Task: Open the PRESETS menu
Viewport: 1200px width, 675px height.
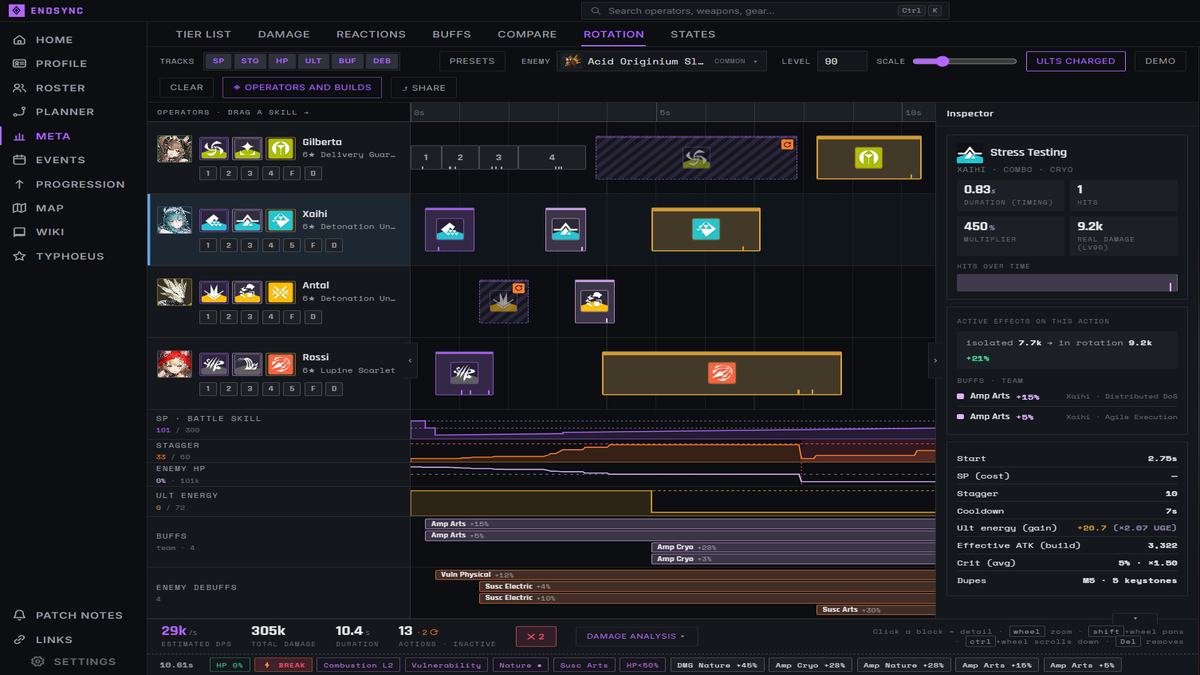Action: tap(472, 61)
